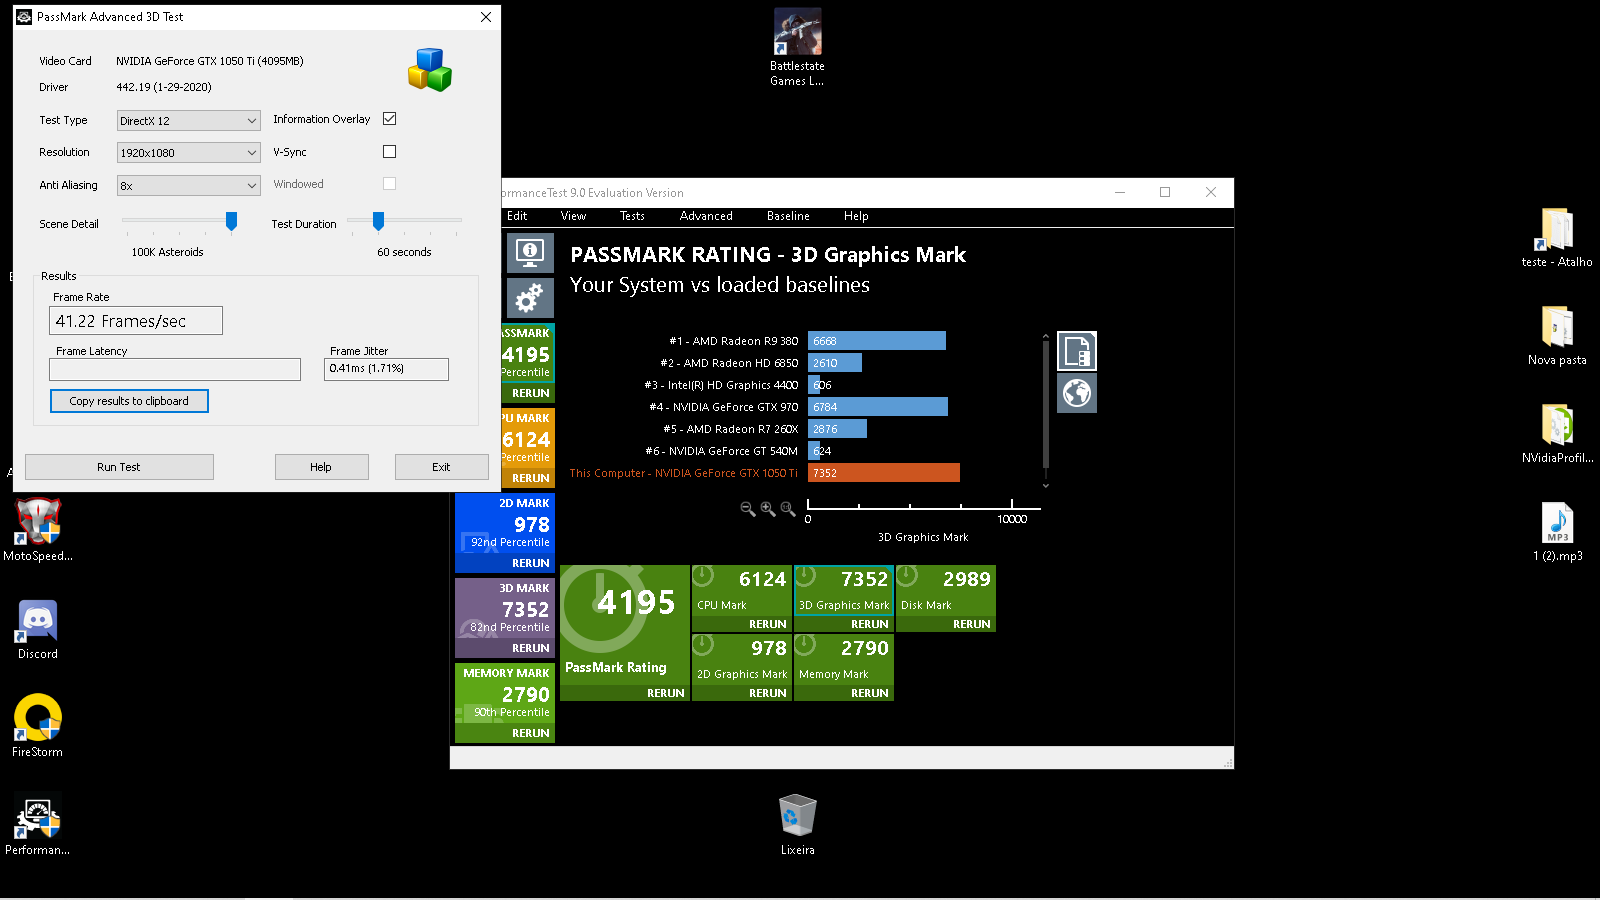Click Copy results to clipboard button

[129, 401]
